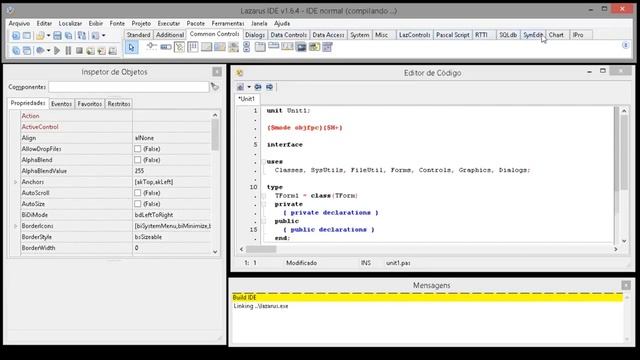Pick the TTrackBar component icon
The image size is (640, 360).
coord(152,47)
